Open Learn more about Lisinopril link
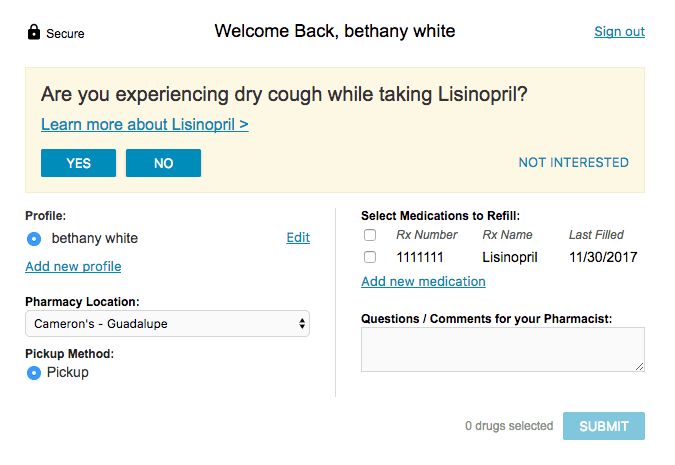This screenshot has height=465, width=675. [x=145, y=124]
